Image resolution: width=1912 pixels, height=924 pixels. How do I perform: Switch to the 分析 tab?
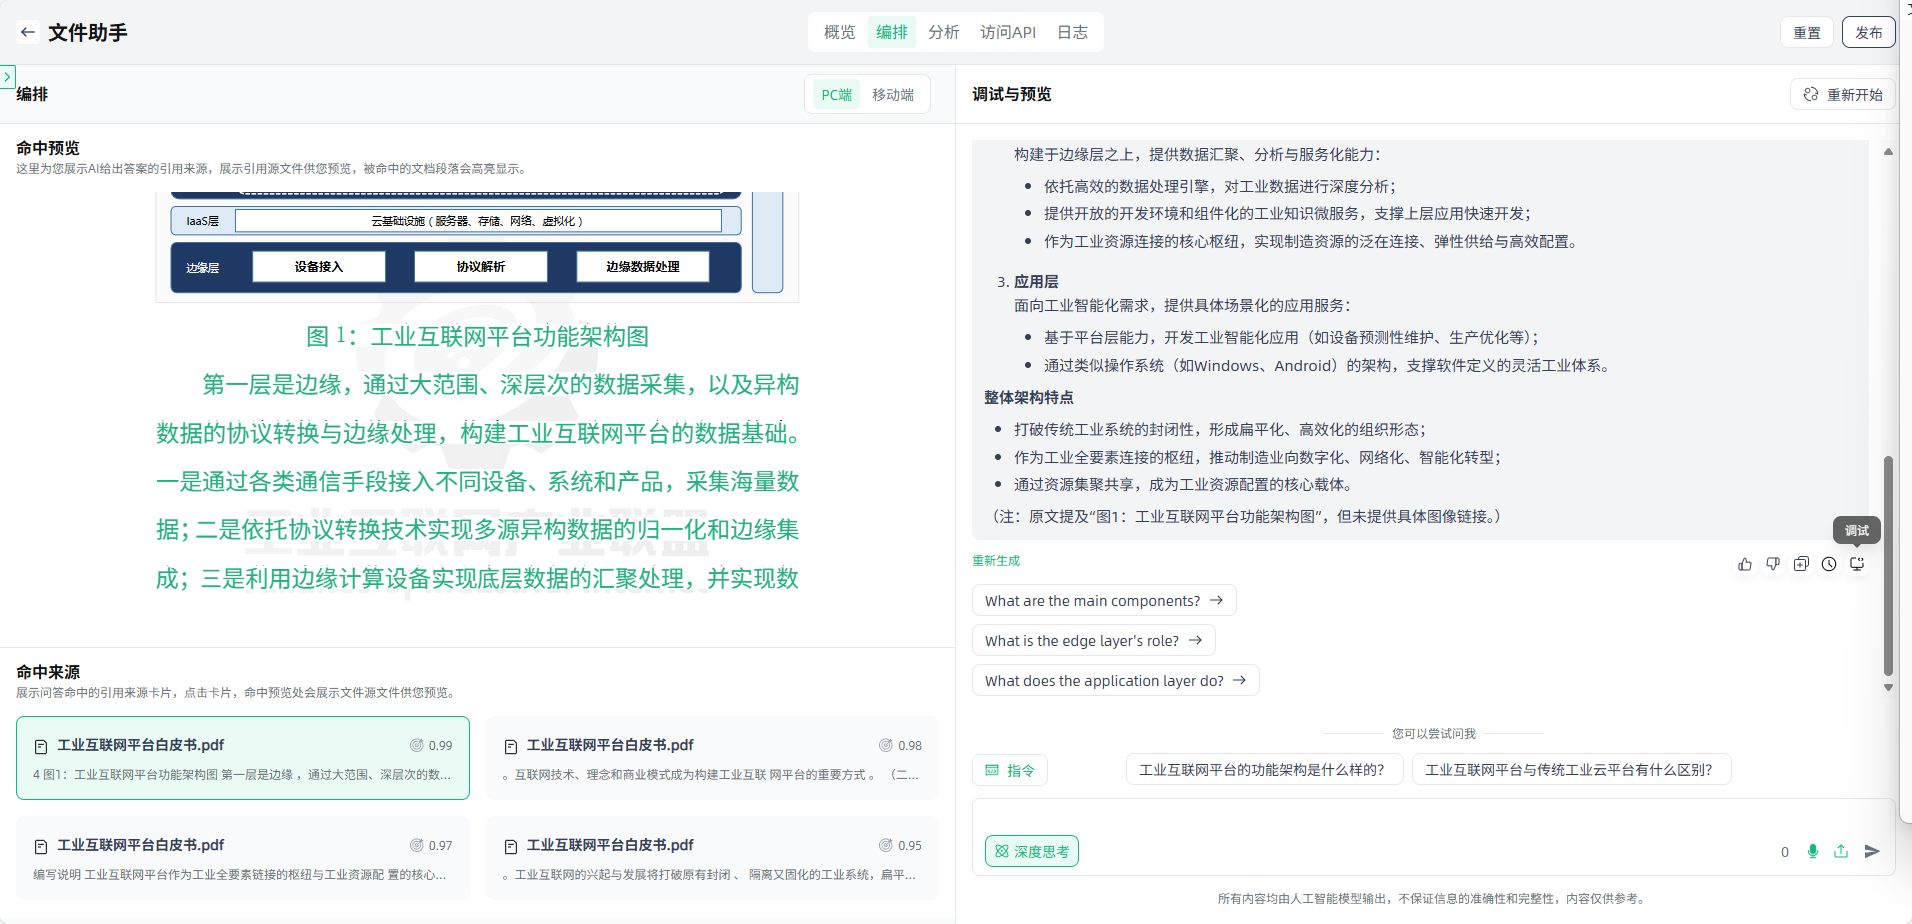pos(943,32)
